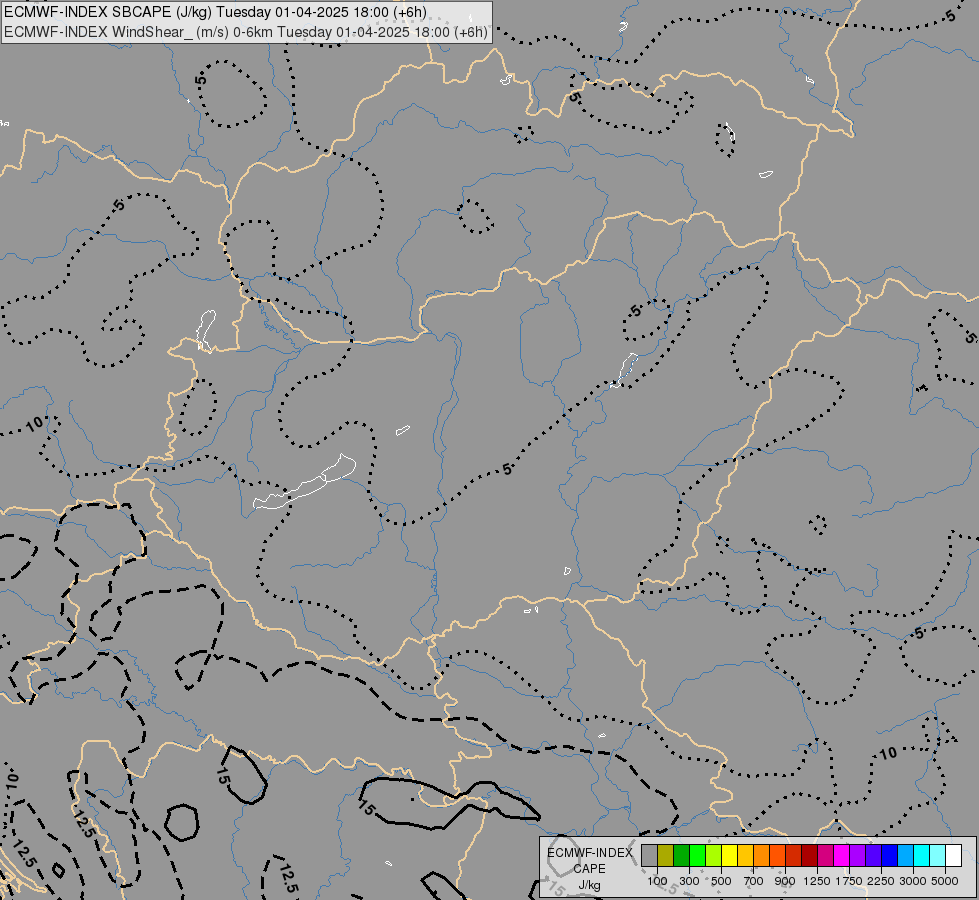The image size is (979, 900).
Task: Pick the brick red swatch right of 900 tick
Action: tap(794, 856)
